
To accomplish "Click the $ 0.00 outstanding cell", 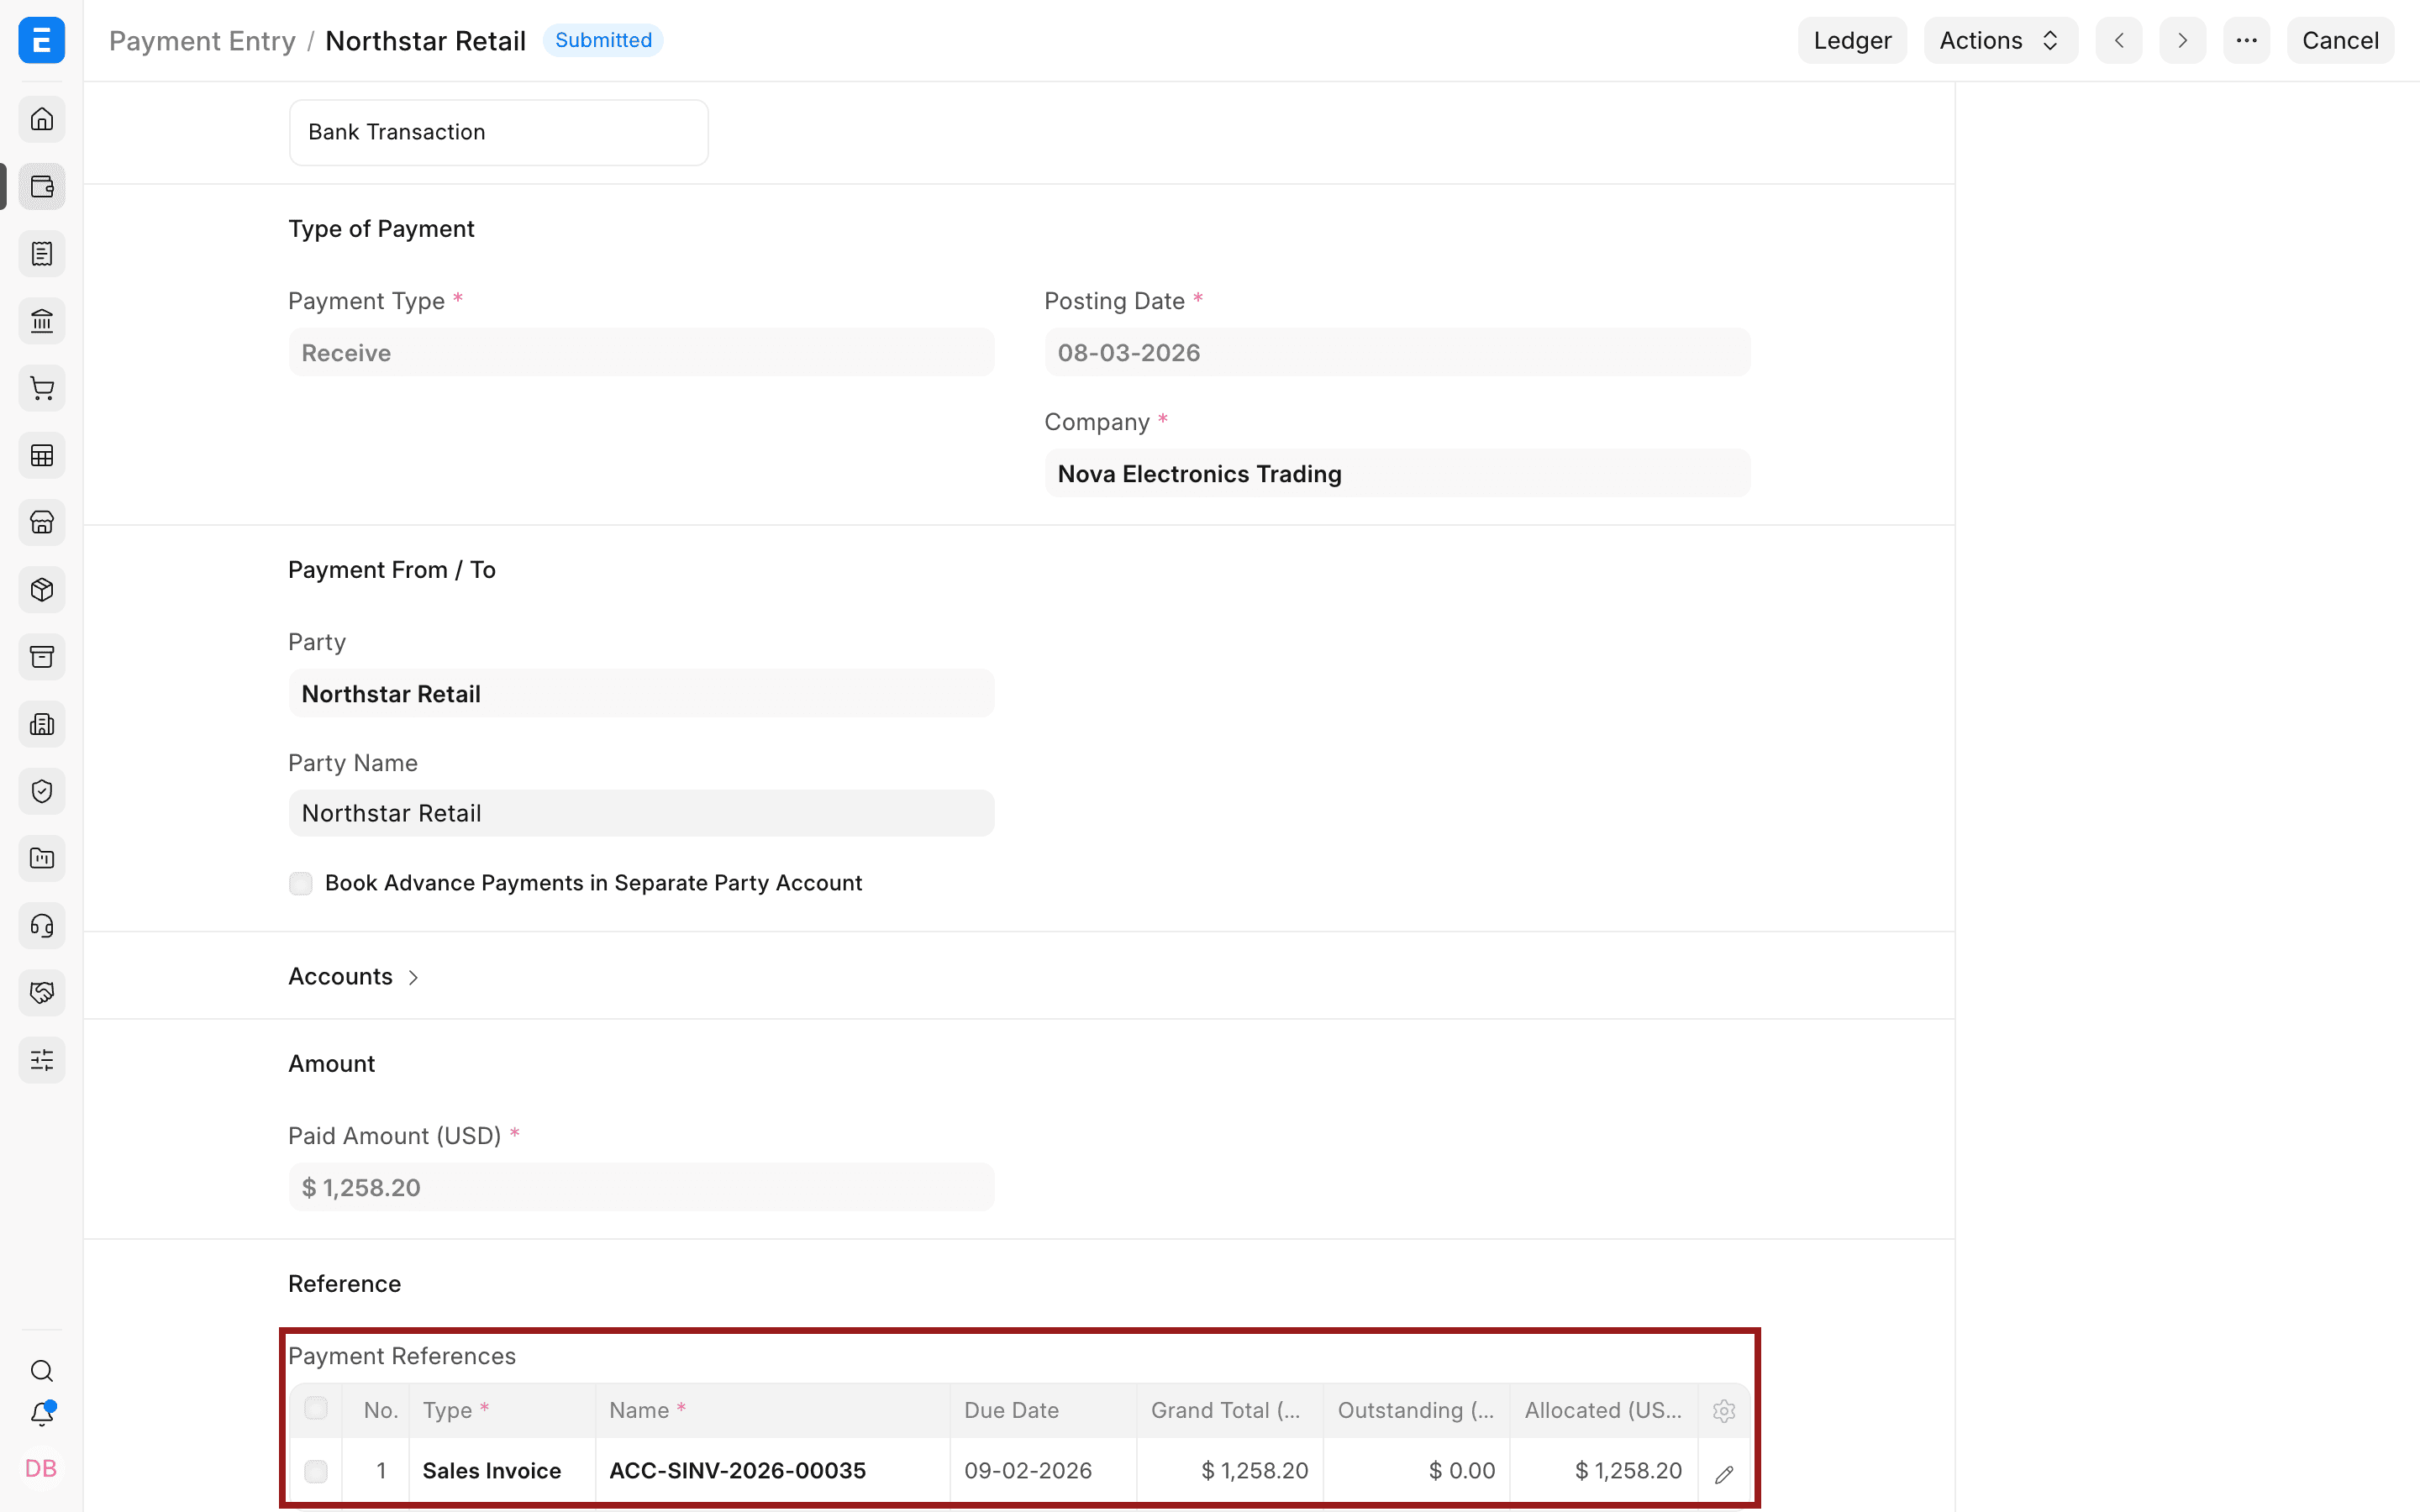I will (x=1416, y=1471).
